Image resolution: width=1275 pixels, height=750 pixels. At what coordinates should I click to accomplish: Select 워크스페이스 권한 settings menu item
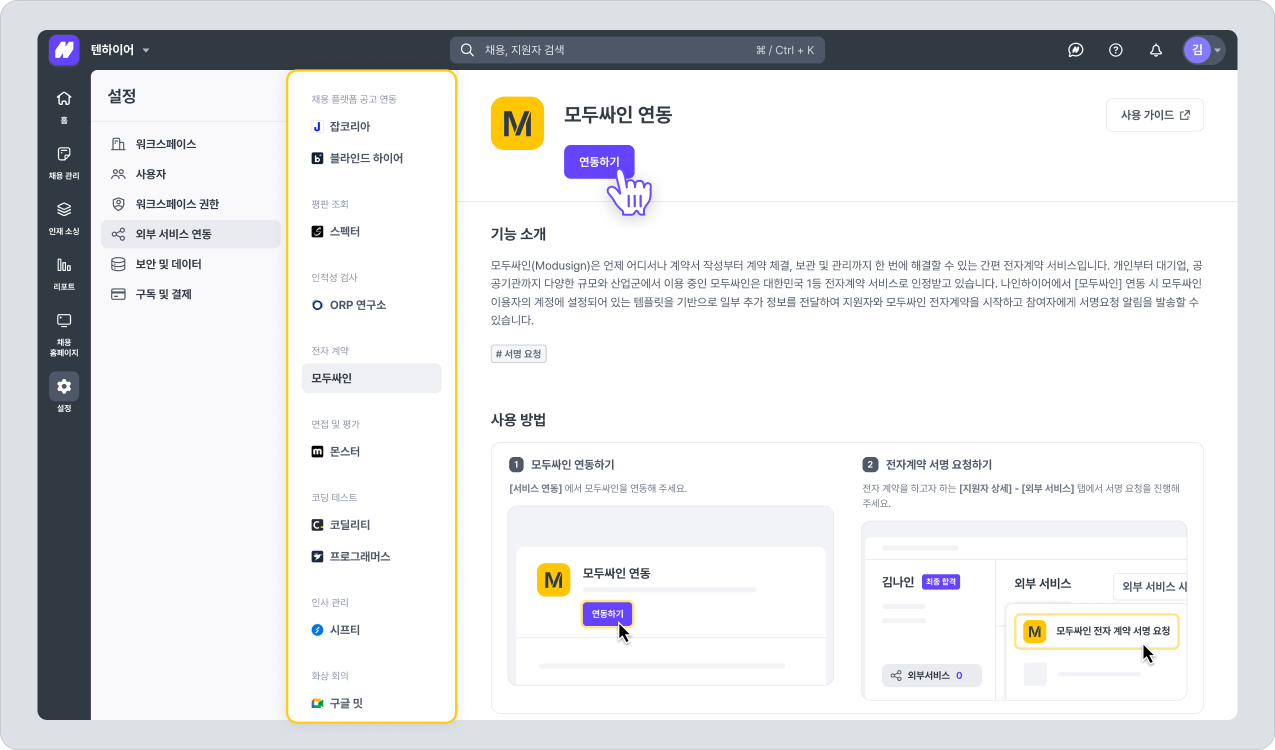pyautogui.click(x=190, y=204)
